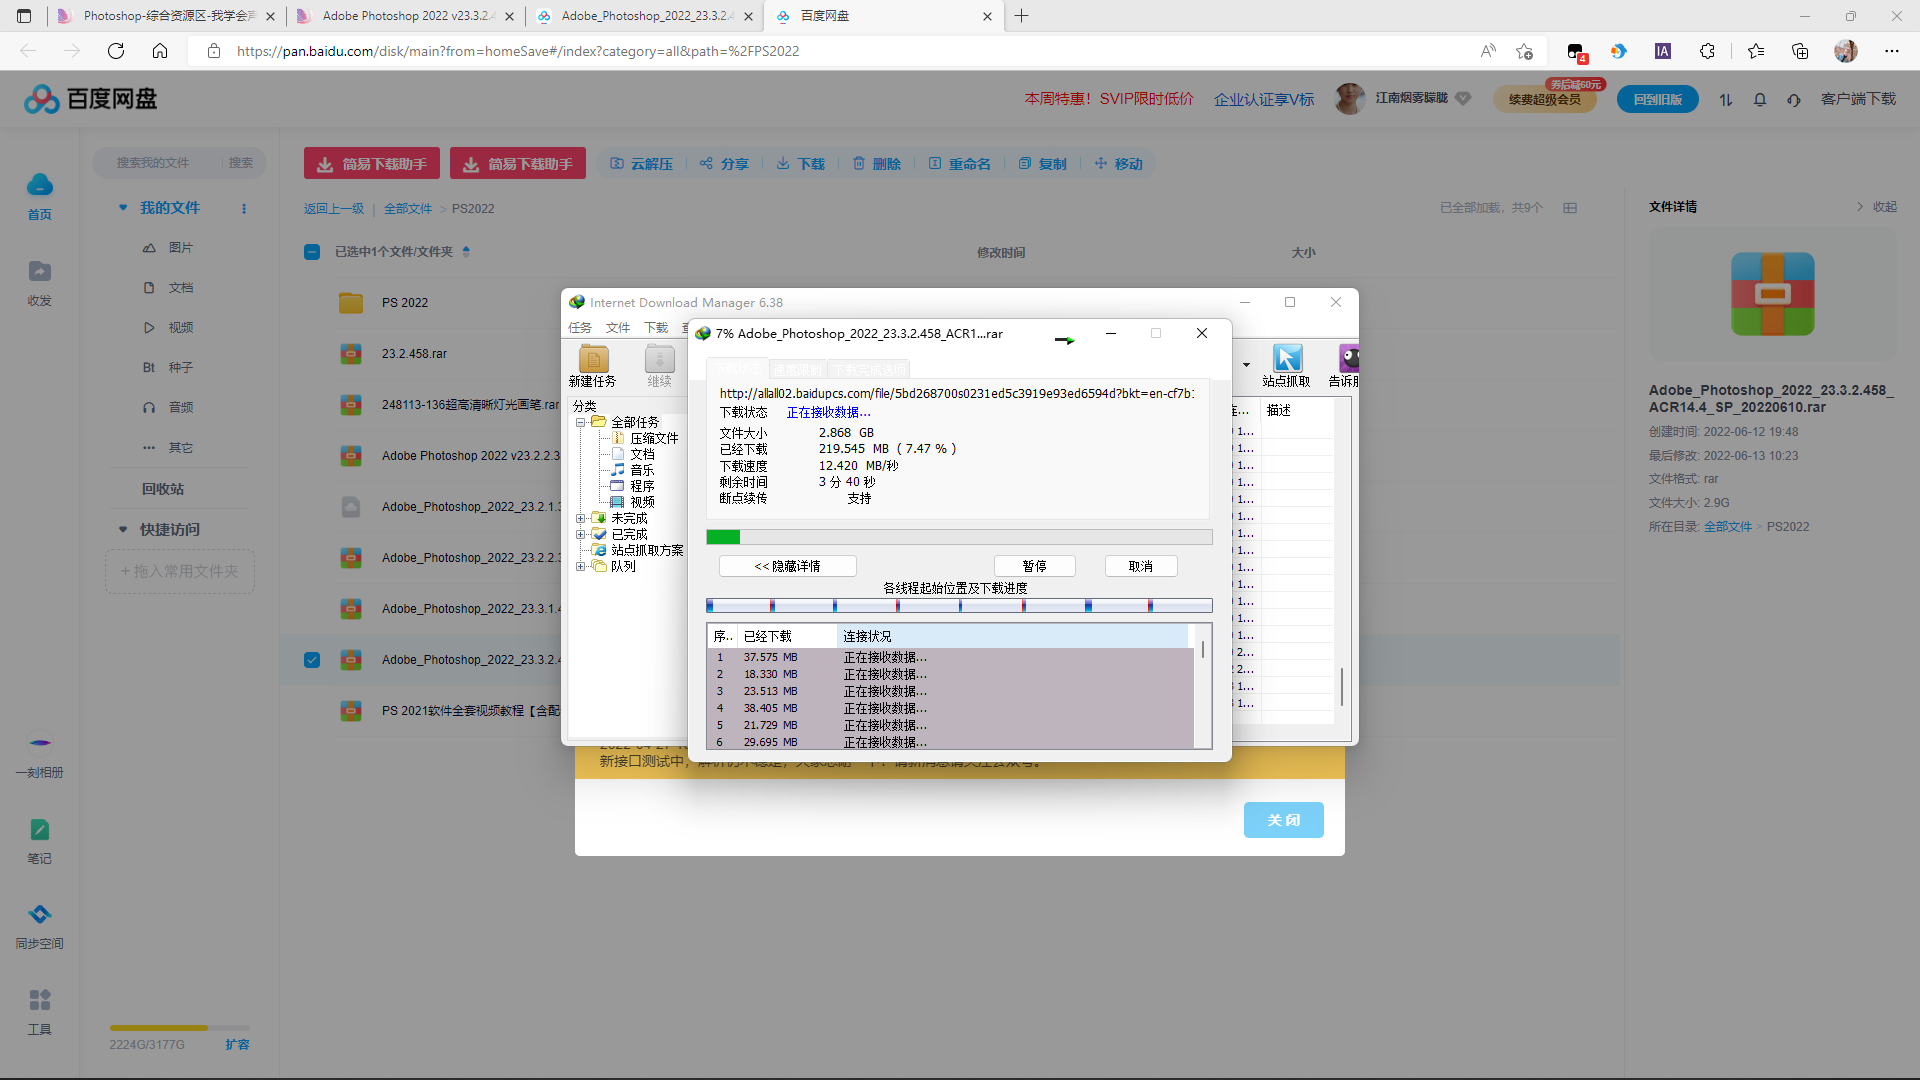Switch to the Adobe_Photoshop_2022_23.3.2 browser tab

tap(645, 16)
